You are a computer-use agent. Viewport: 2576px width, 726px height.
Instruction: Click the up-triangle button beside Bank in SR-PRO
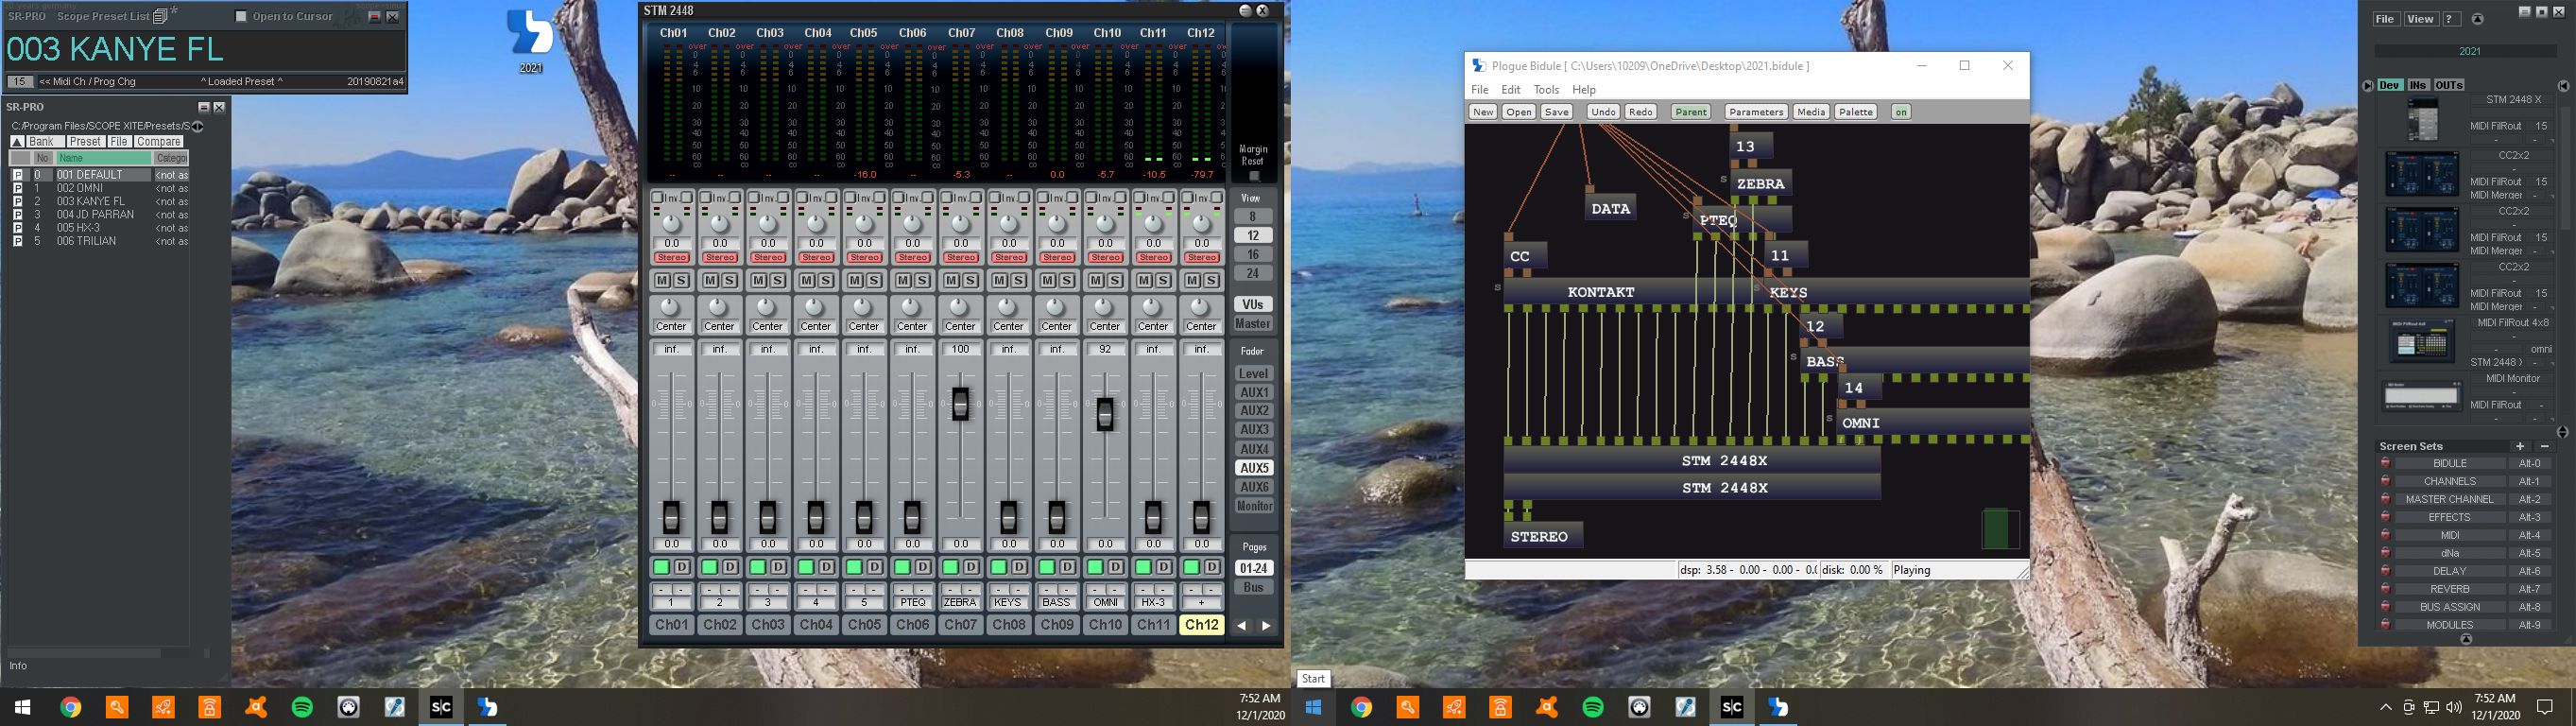click(x=17, y=142)
